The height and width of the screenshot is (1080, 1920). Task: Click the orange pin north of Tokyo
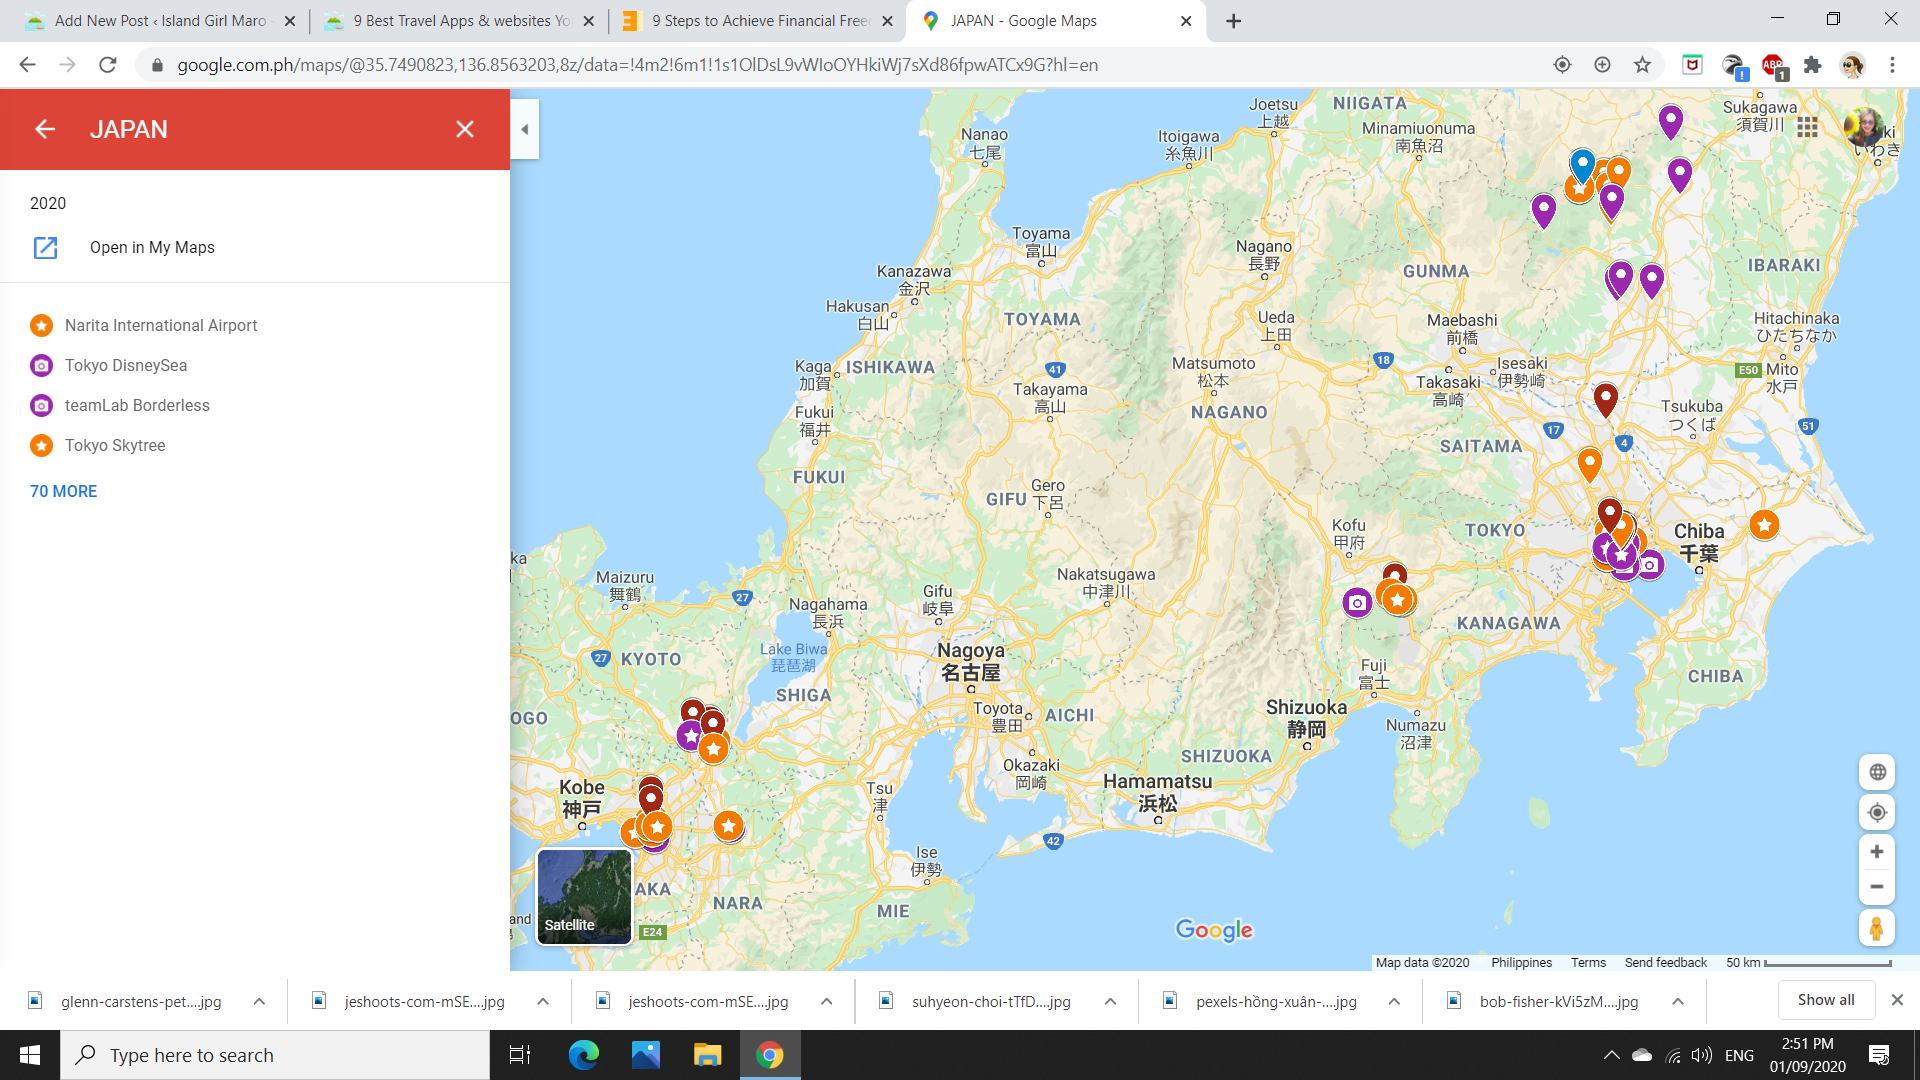(1589, 463)
